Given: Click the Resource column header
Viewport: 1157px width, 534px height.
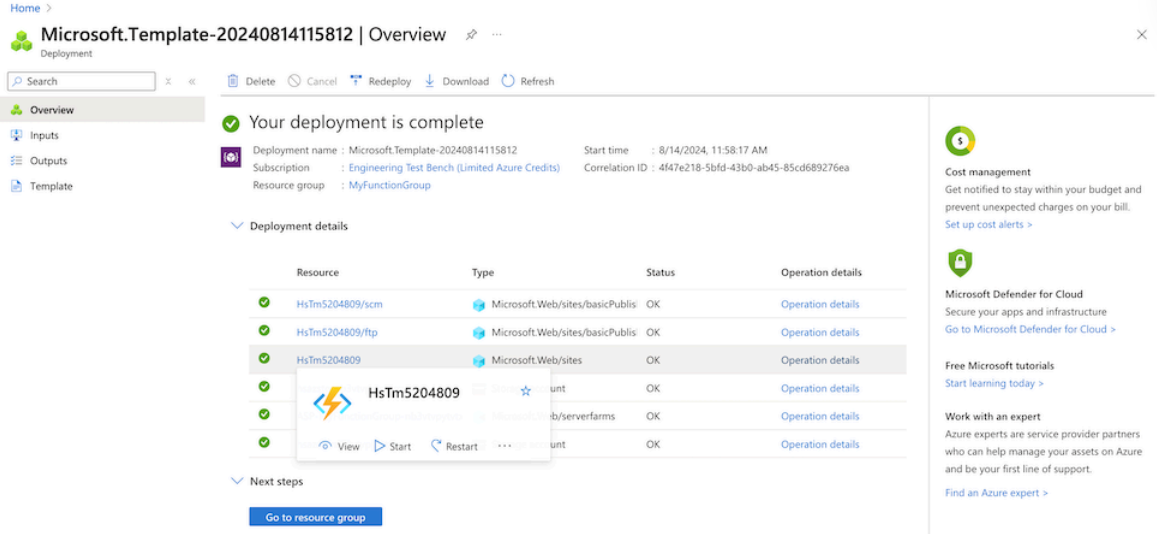Looking at the screenshot, I should click(317, 272).
